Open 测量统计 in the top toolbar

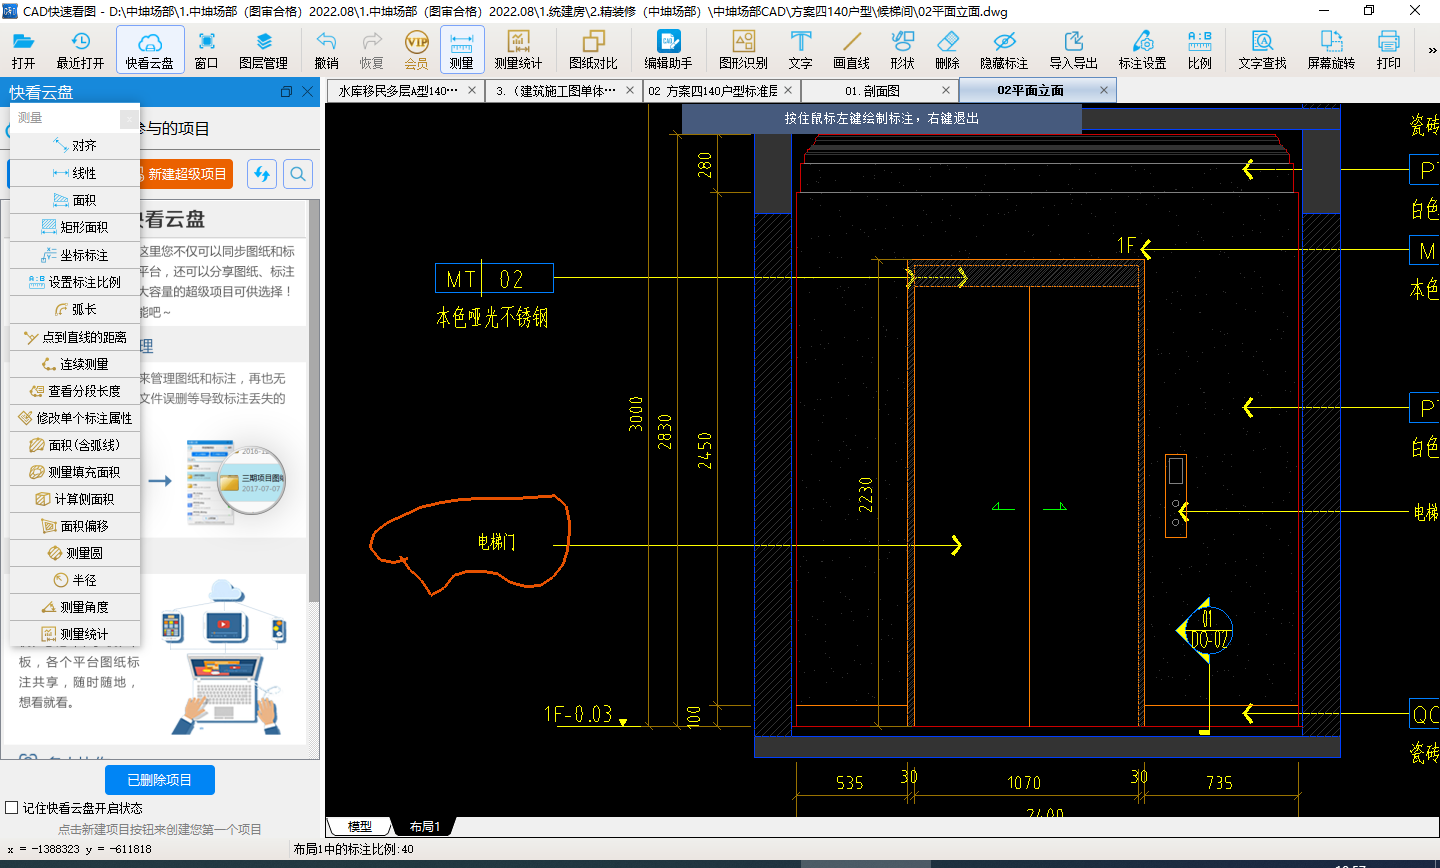coord(518,50)
